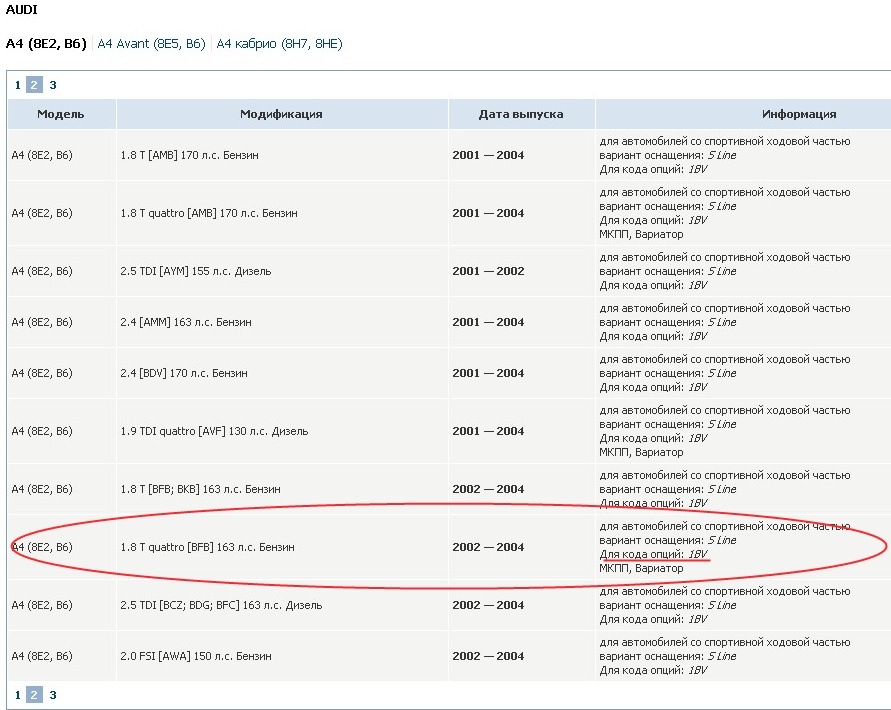Viewport: 891px width, 710px height.
Task: Click МКПП, Вариатор in 1.9 TDI quattro row
Action: point(641,452)
